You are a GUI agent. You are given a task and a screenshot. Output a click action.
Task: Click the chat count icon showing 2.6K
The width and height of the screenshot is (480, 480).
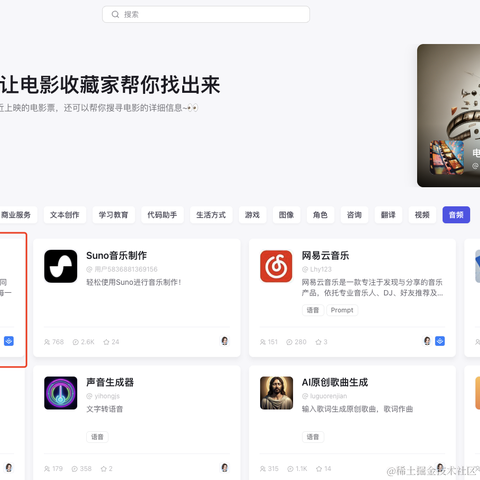(x=76, y=342)
